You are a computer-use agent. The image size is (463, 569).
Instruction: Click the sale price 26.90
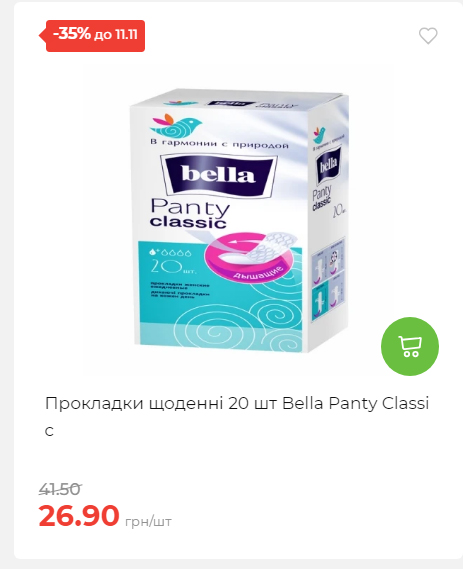click(79, 515)
